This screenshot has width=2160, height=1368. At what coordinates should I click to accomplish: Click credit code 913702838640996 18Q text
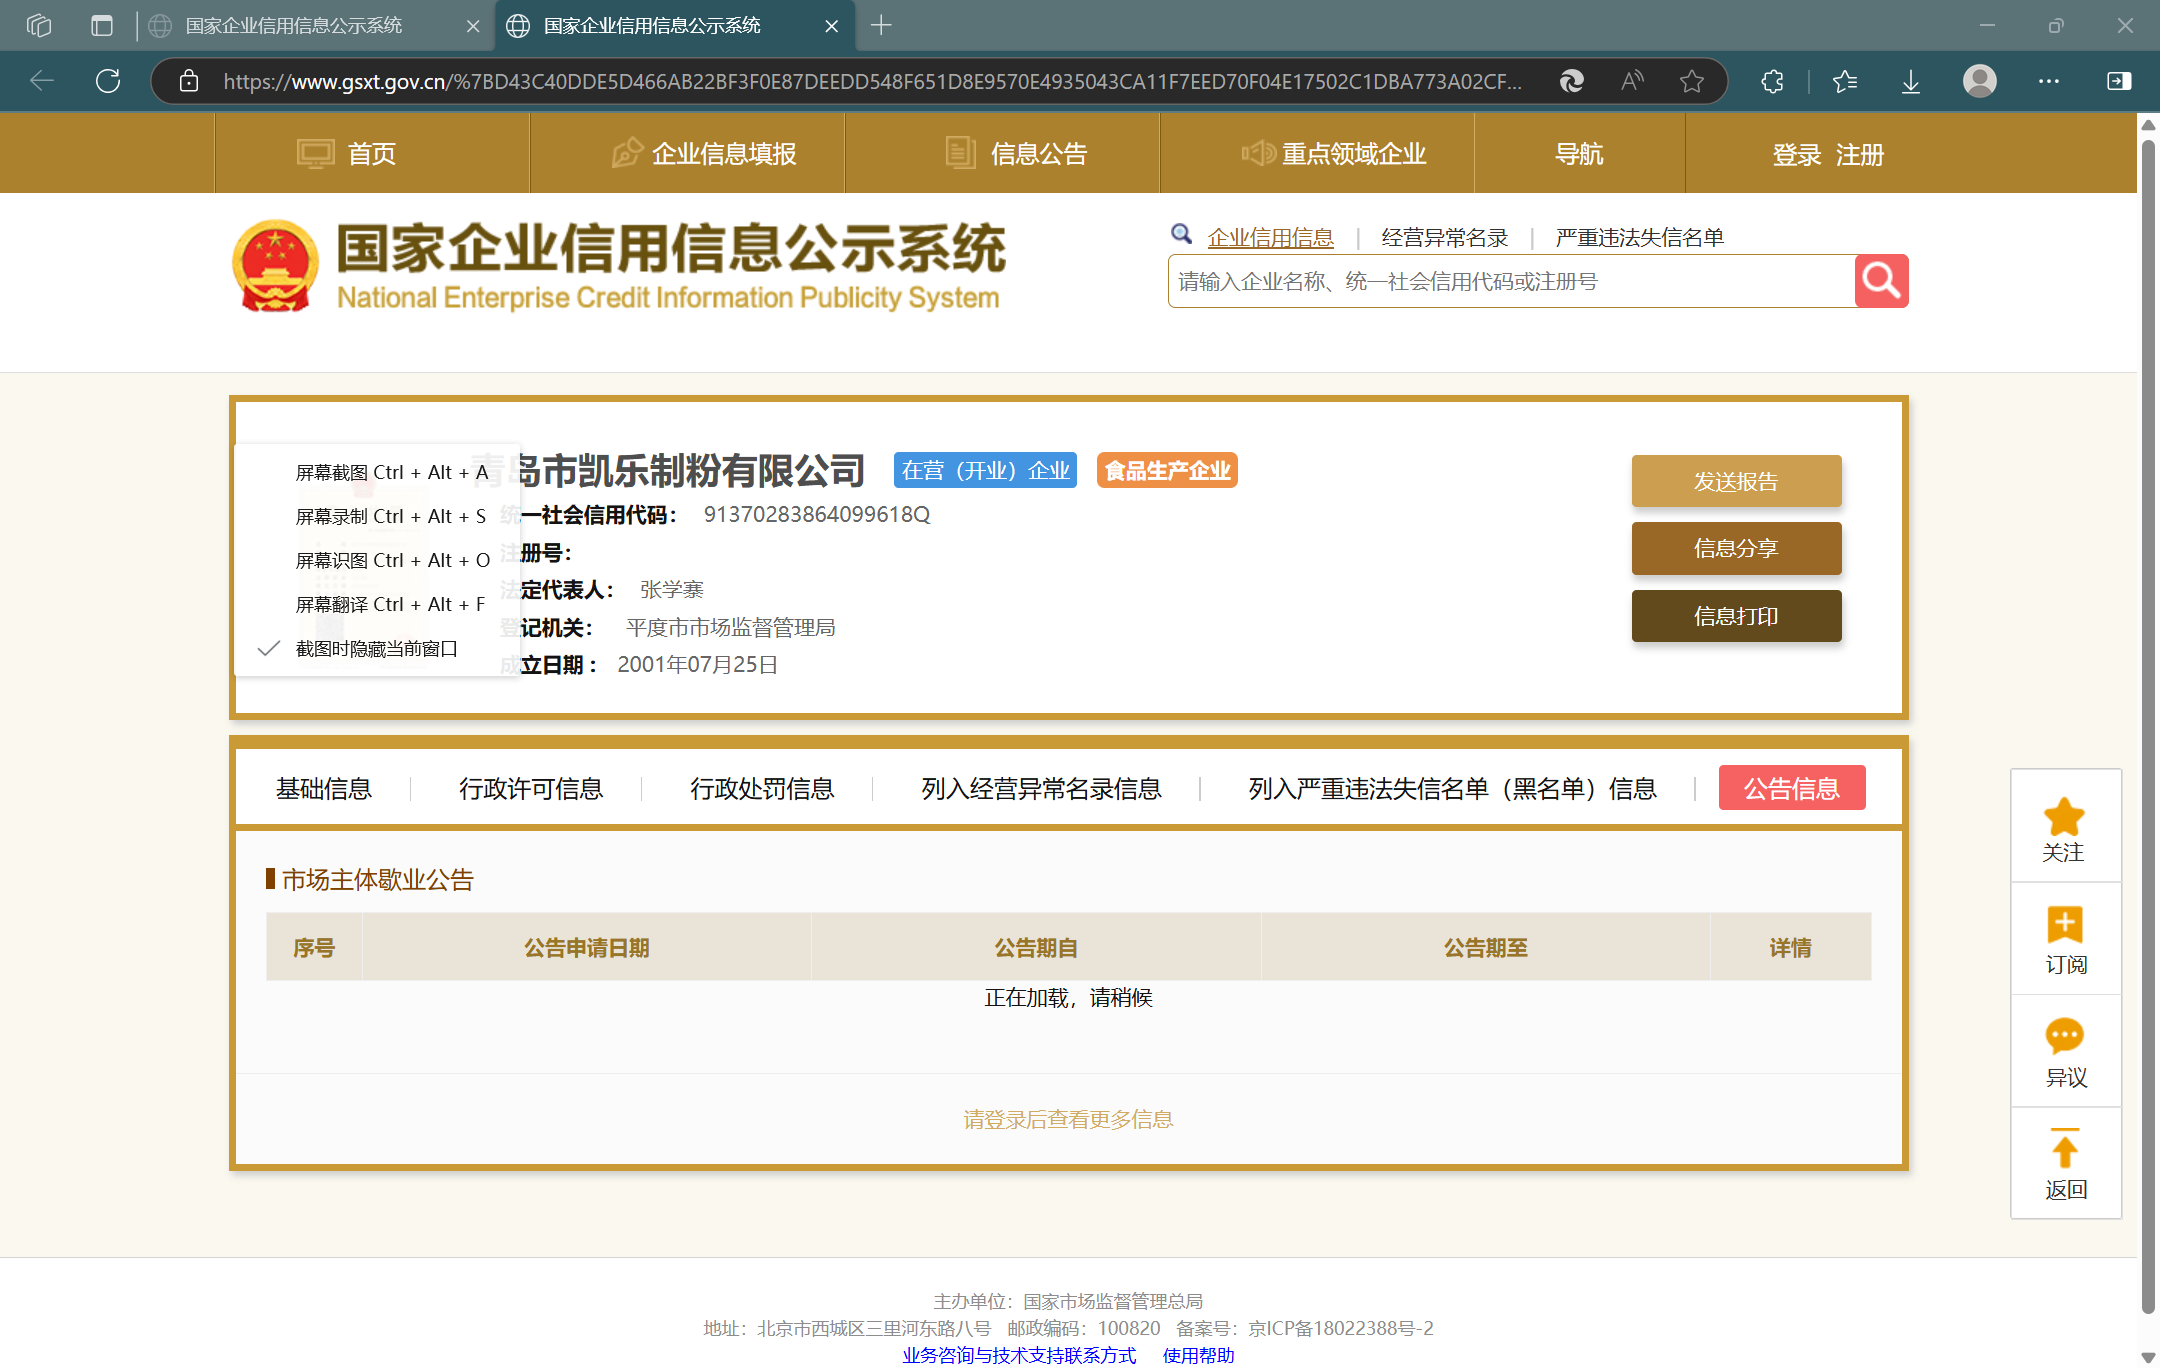point(817,514)
